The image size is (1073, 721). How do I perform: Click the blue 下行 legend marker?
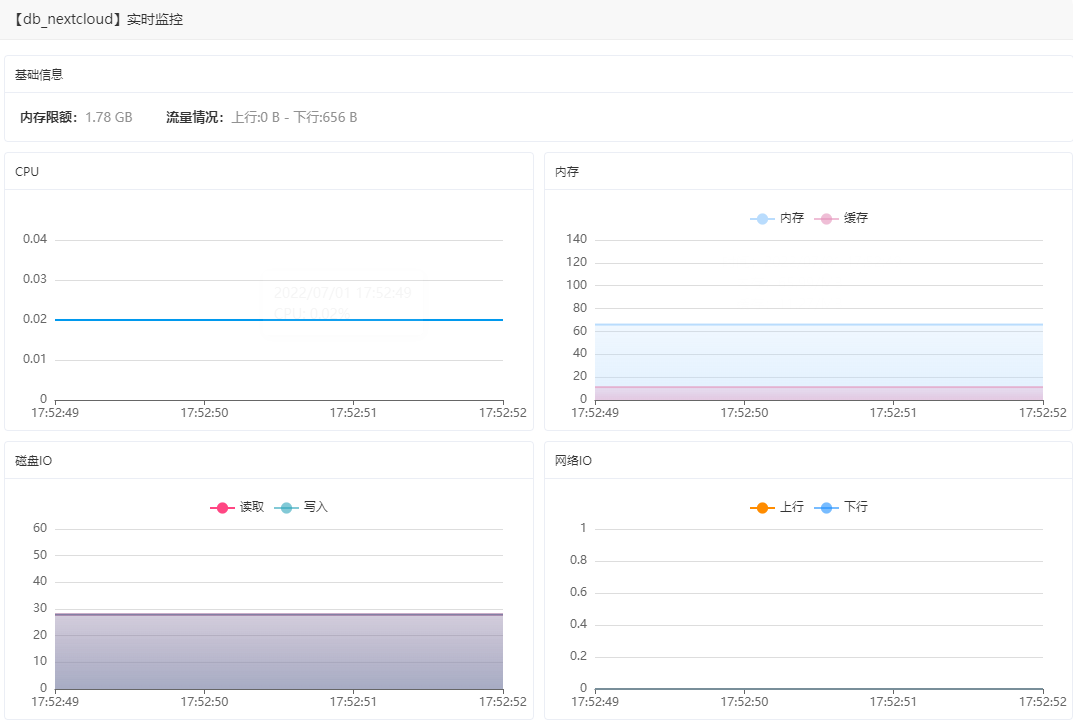click(x=826, y=508)
